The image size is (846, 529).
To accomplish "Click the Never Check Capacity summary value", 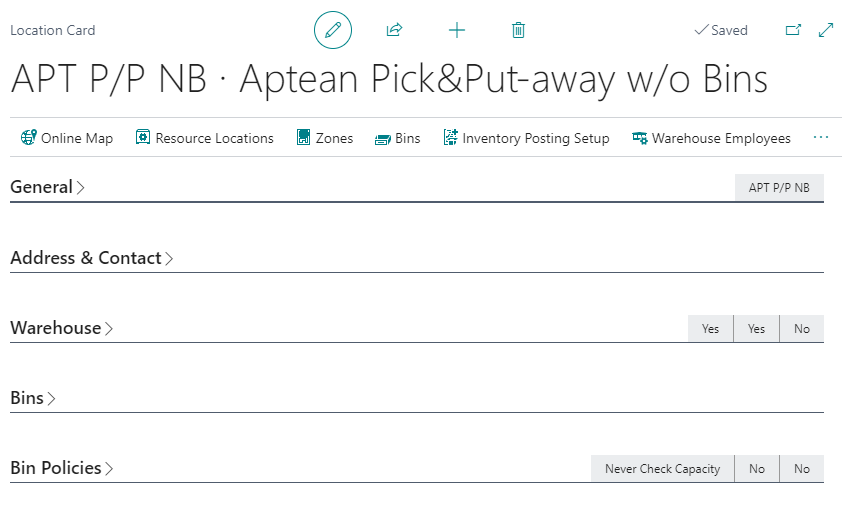I will (662, 469).
